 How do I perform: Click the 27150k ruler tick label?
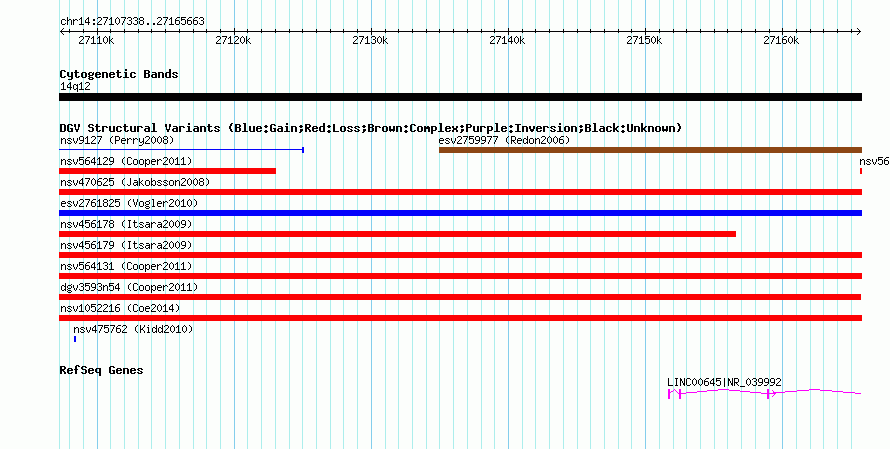click(644, 41)
